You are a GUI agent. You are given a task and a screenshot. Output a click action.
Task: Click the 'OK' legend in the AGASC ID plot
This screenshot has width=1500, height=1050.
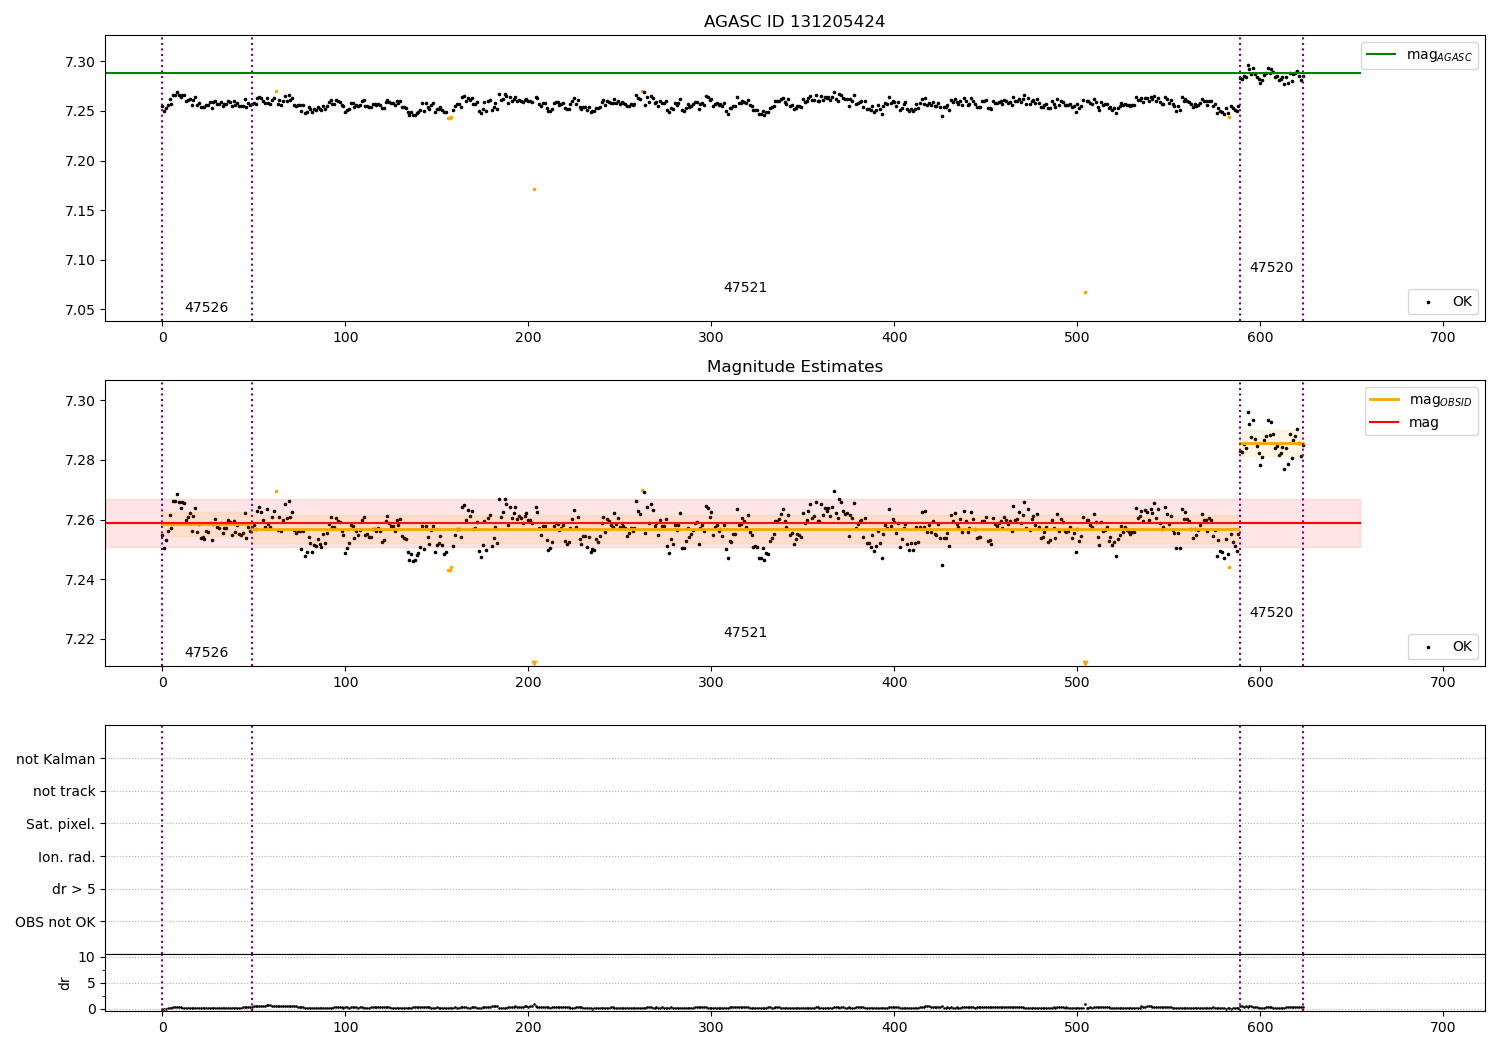[x=1443, y=301]
